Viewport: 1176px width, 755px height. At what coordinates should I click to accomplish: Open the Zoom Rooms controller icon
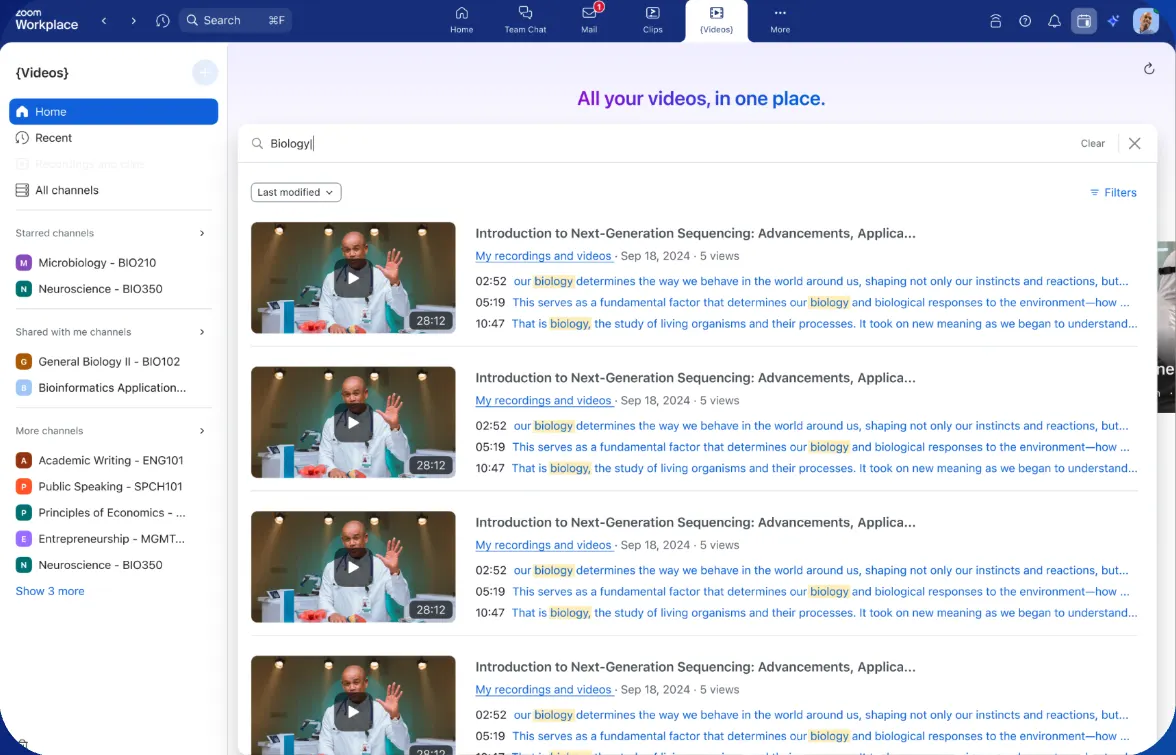point(995,20)
